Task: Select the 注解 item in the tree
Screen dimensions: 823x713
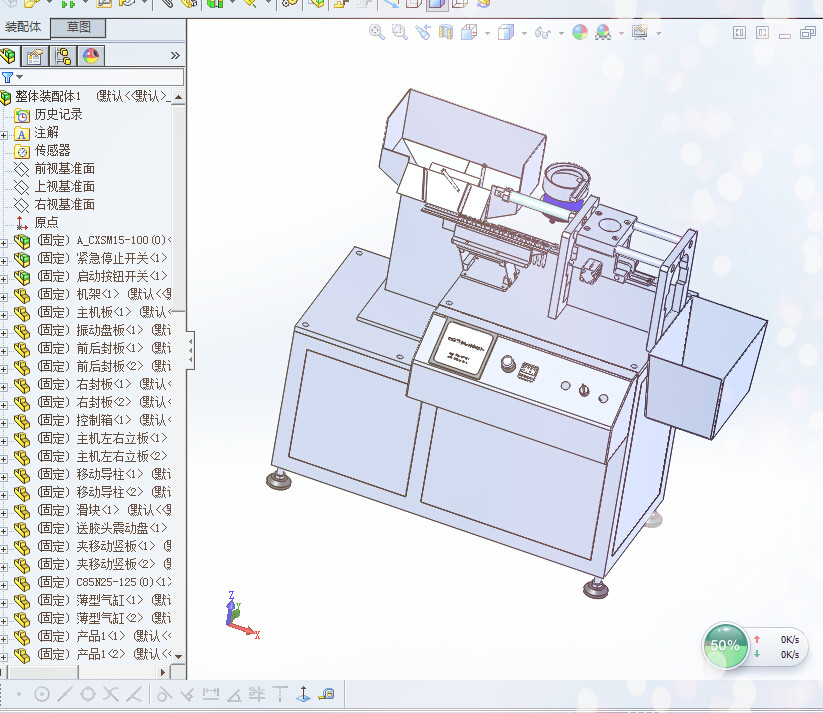Action: coord(47,132)
